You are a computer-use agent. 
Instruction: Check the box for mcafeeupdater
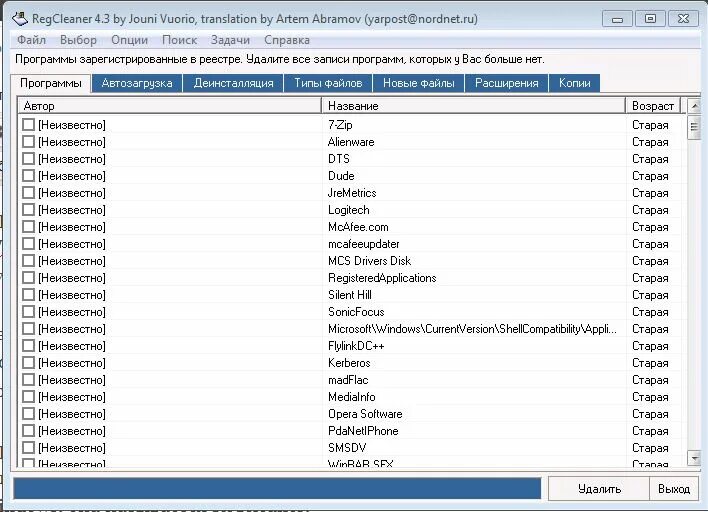pos(28,244)
